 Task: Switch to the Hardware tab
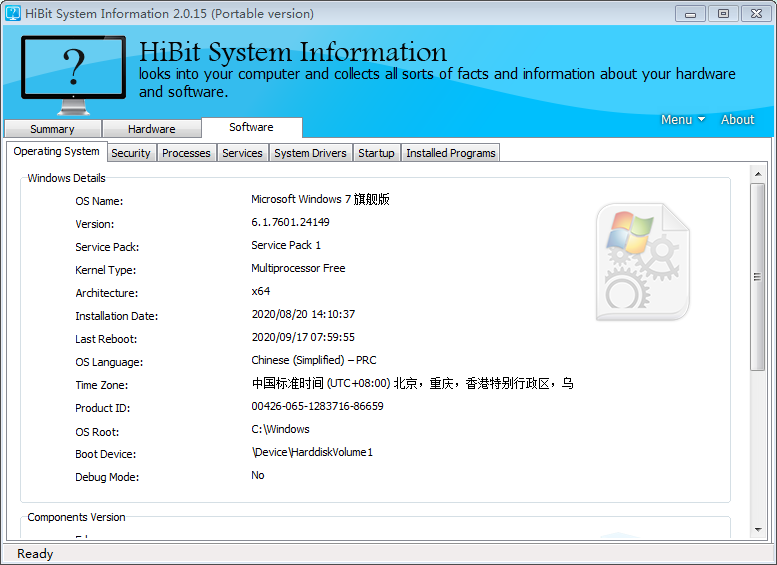coord(151,129)
